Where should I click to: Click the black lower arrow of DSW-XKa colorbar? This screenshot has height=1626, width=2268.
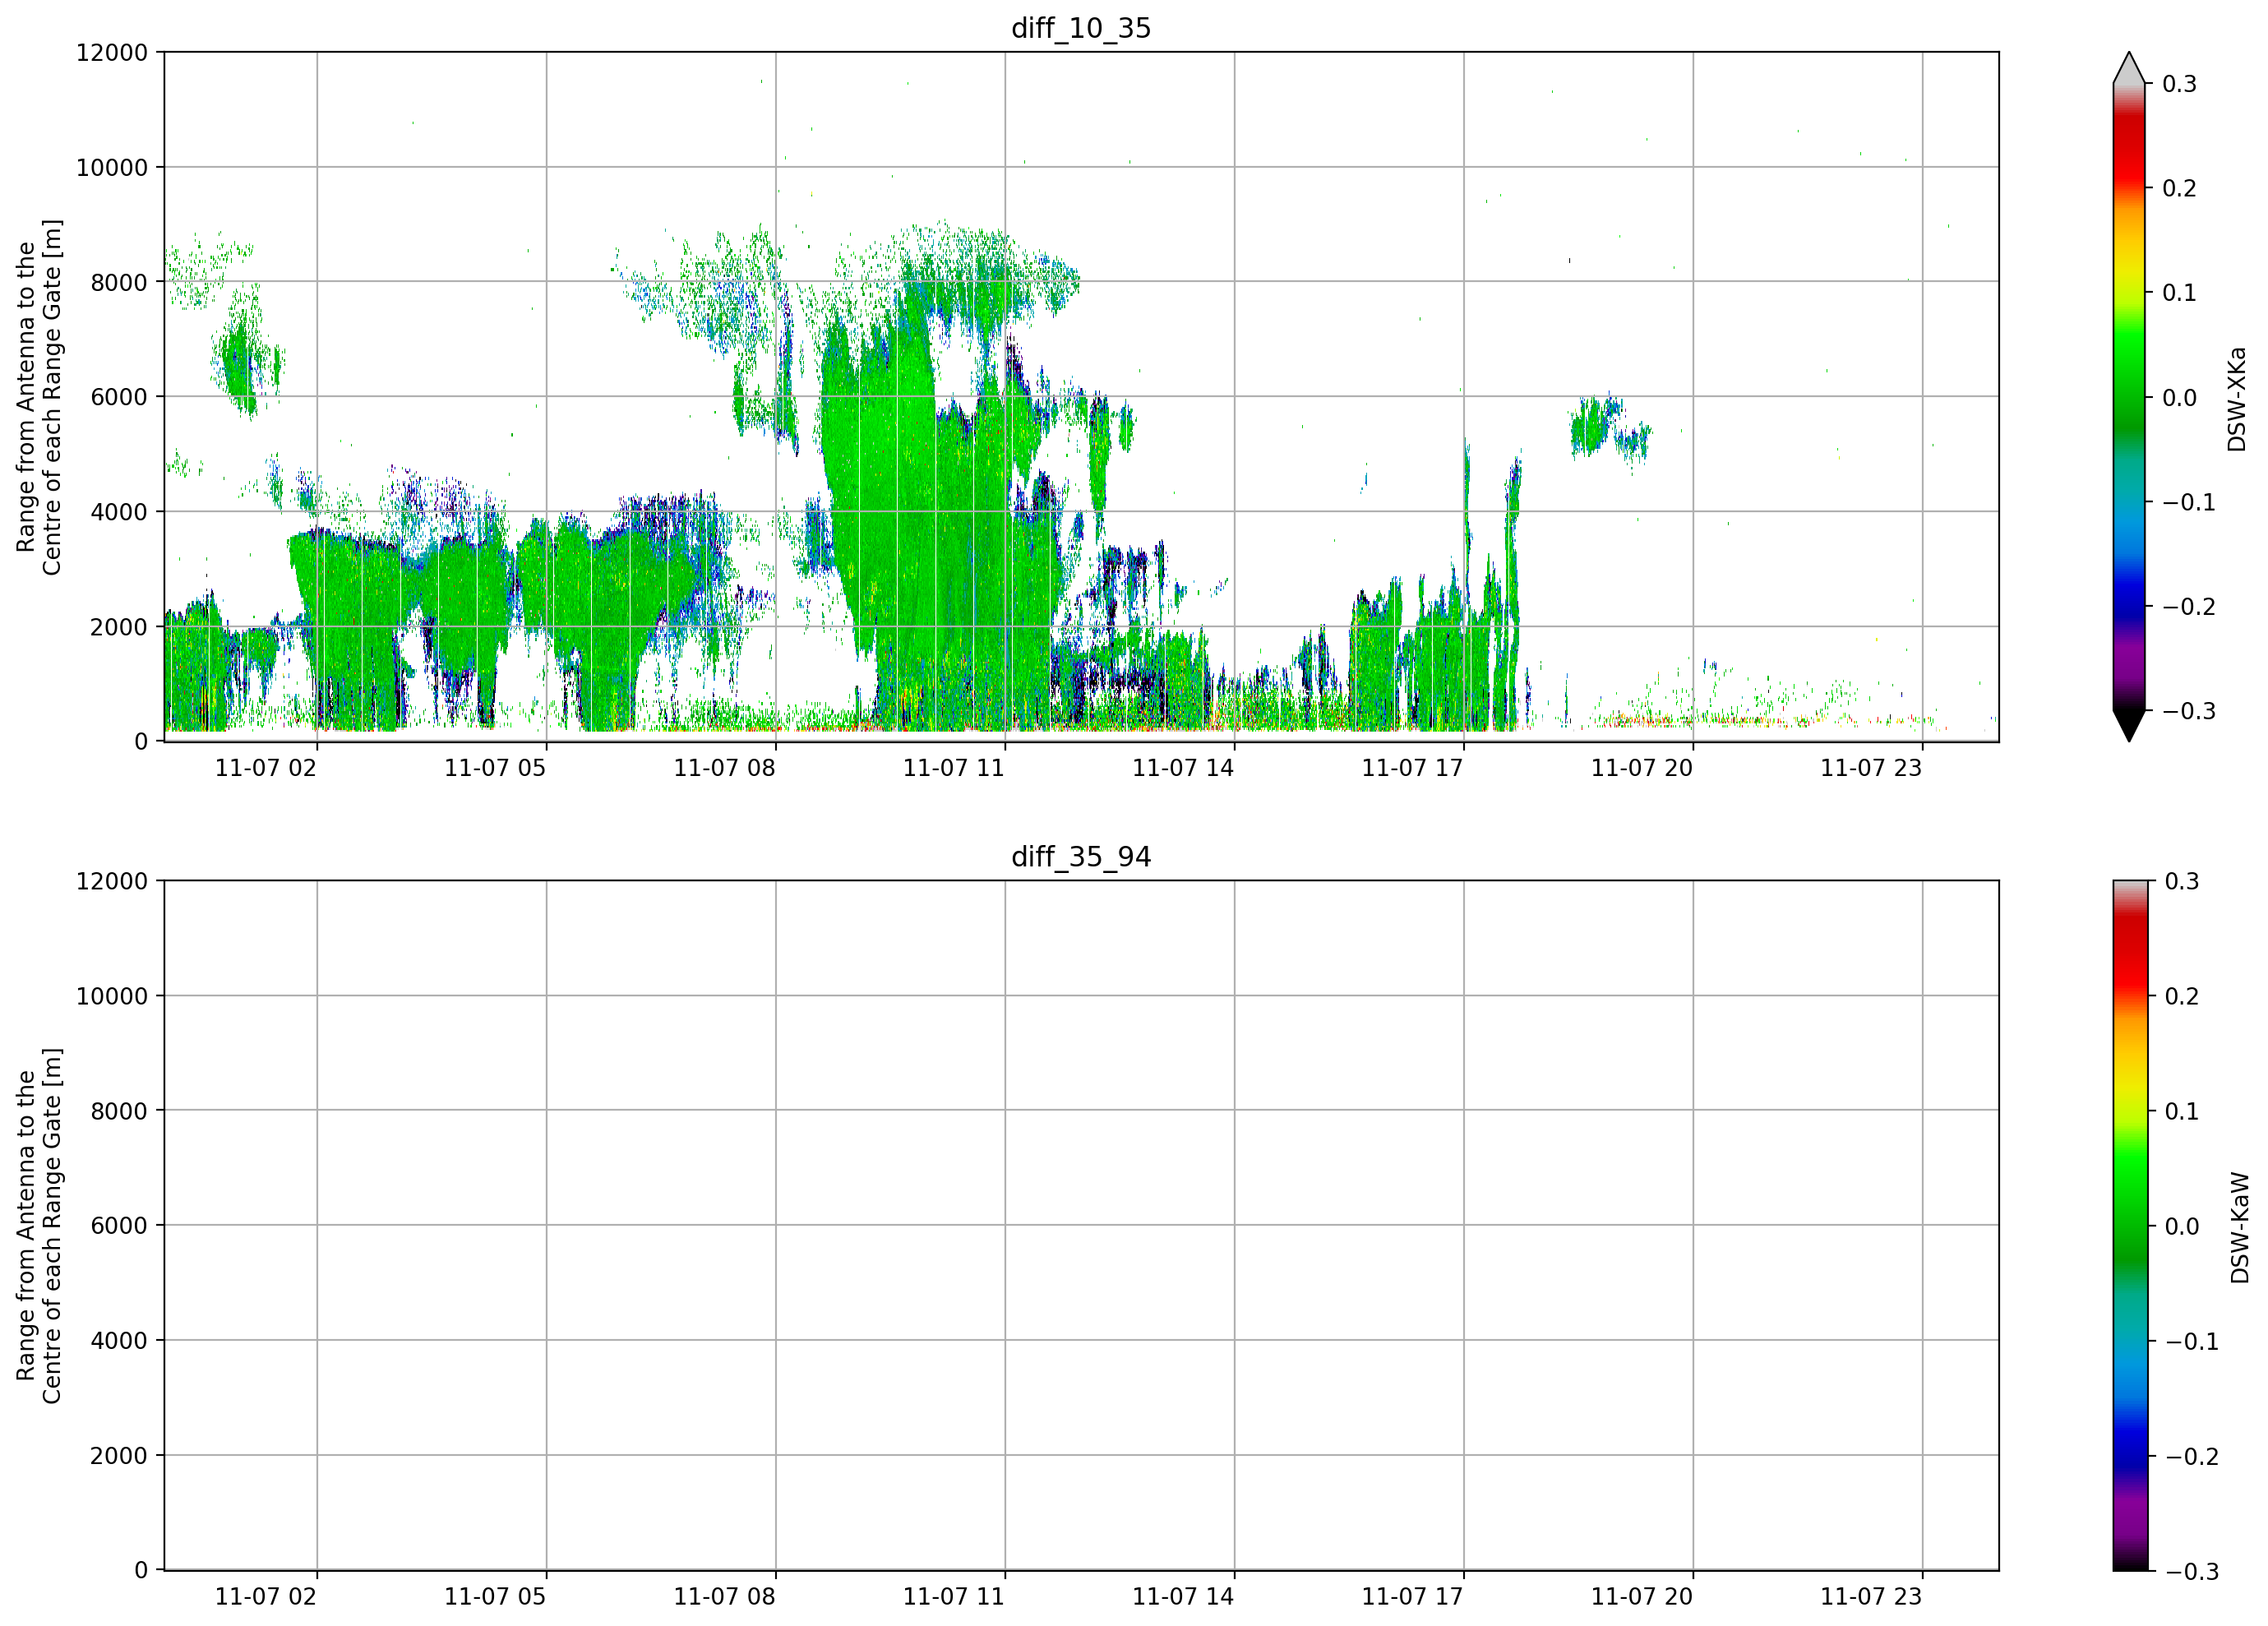[2129, 726]
